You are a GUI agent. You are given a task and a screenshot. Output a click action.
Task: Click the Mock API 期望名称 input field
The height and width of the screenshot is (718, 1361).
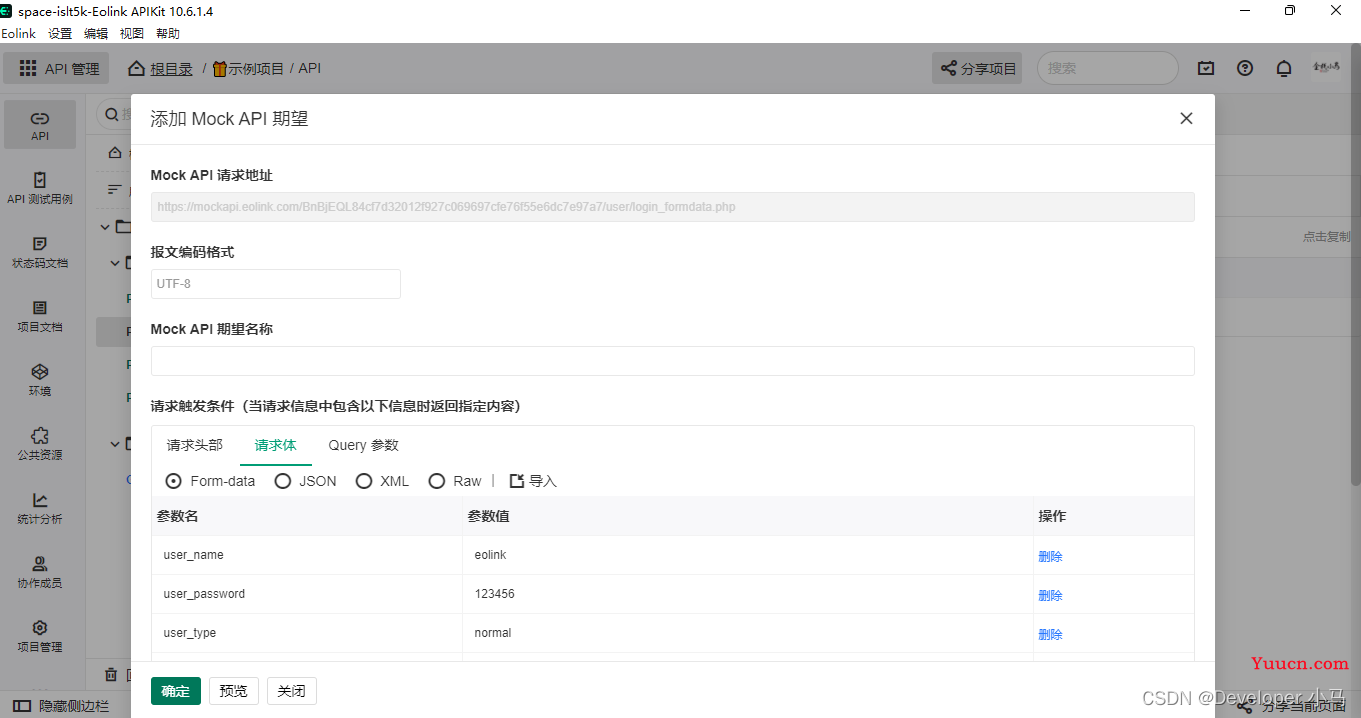(x=673, y=361)
